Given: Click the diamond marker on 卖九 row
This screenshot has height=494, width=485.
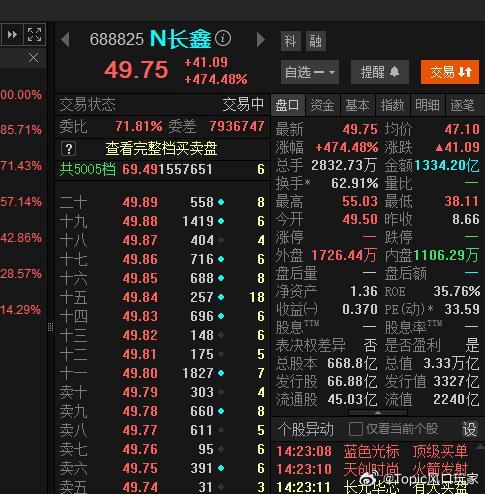Looking at the screenshot, I should [221, 411].
